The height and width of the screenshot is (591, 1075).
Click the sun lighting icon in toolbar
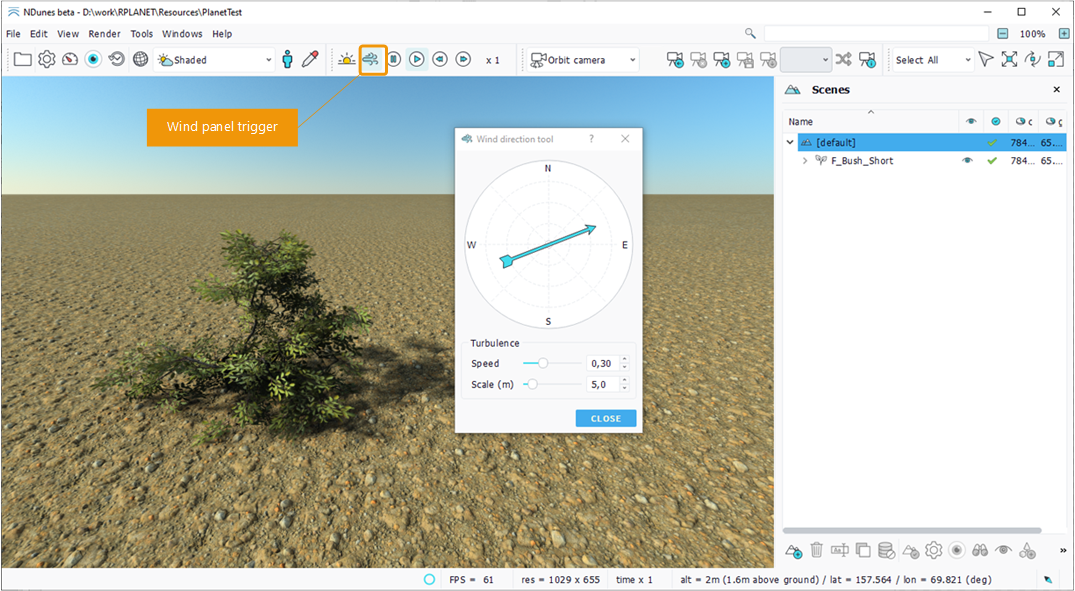point(346,60)
